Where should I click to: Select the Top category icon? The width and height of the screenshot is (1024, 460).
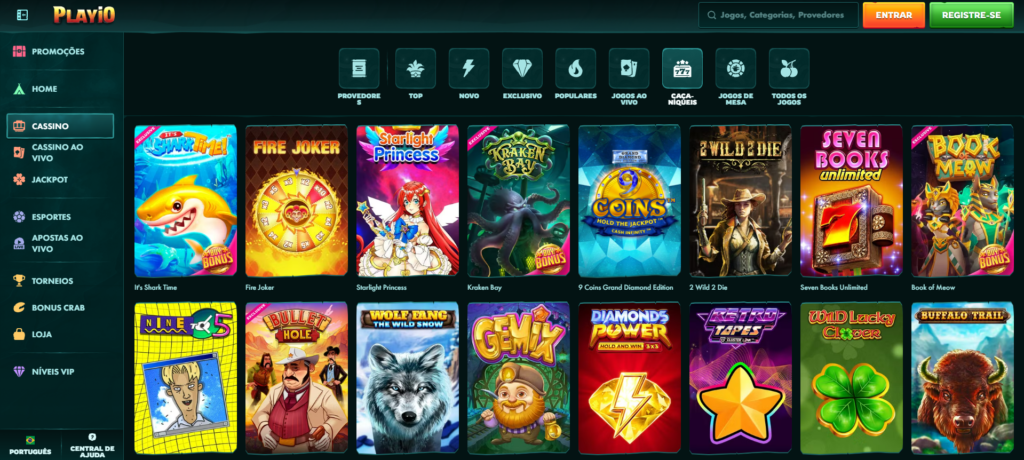click(x=415, y=69)
